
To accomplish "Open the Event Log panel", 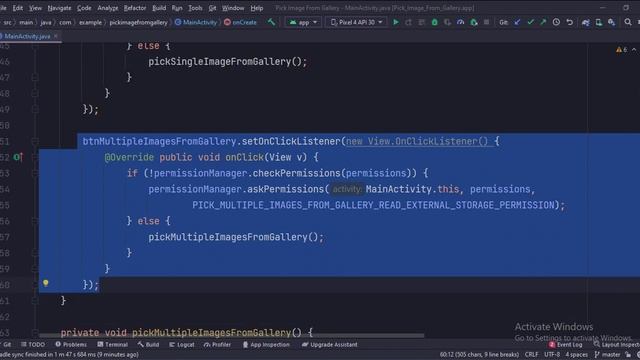I will click(x=566, y=344).
